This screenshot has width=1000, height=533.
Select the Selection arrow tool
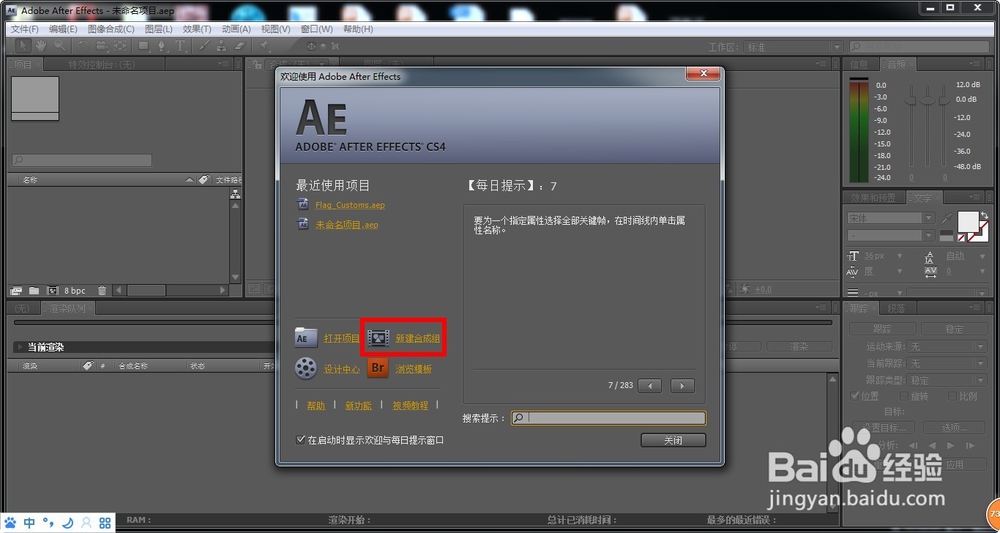pyautogui.click(x=23, y=46)
